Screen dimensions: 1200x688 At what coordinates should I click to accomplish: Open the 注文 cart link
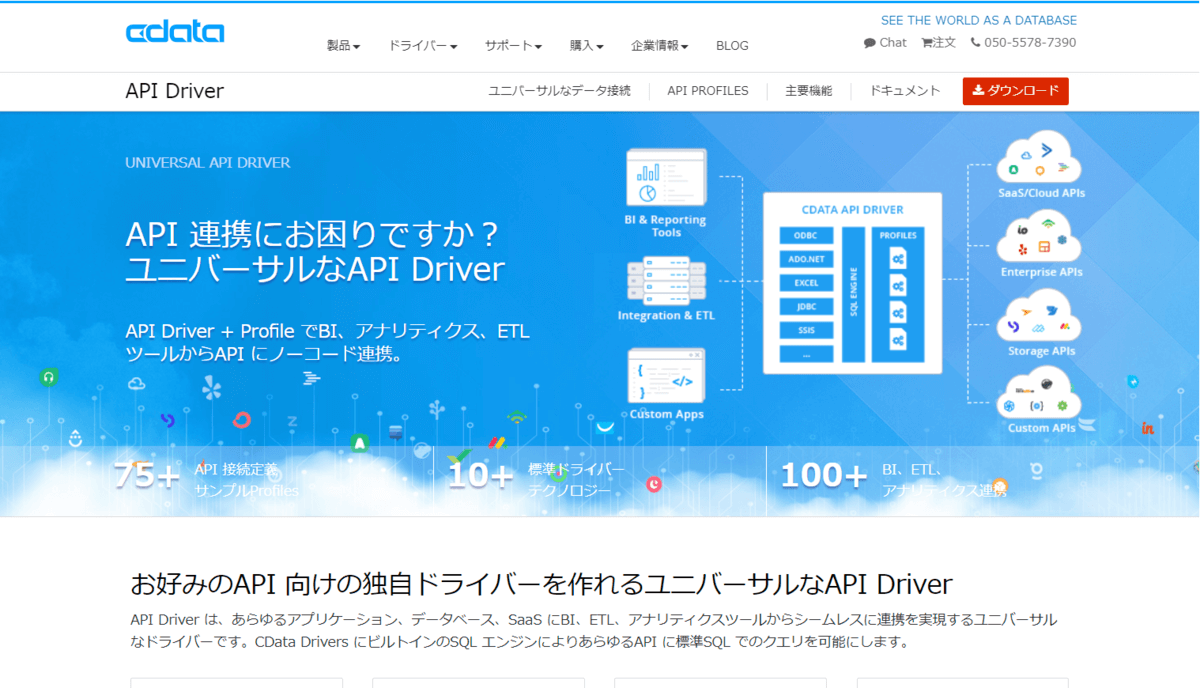(x=938, y=42)
